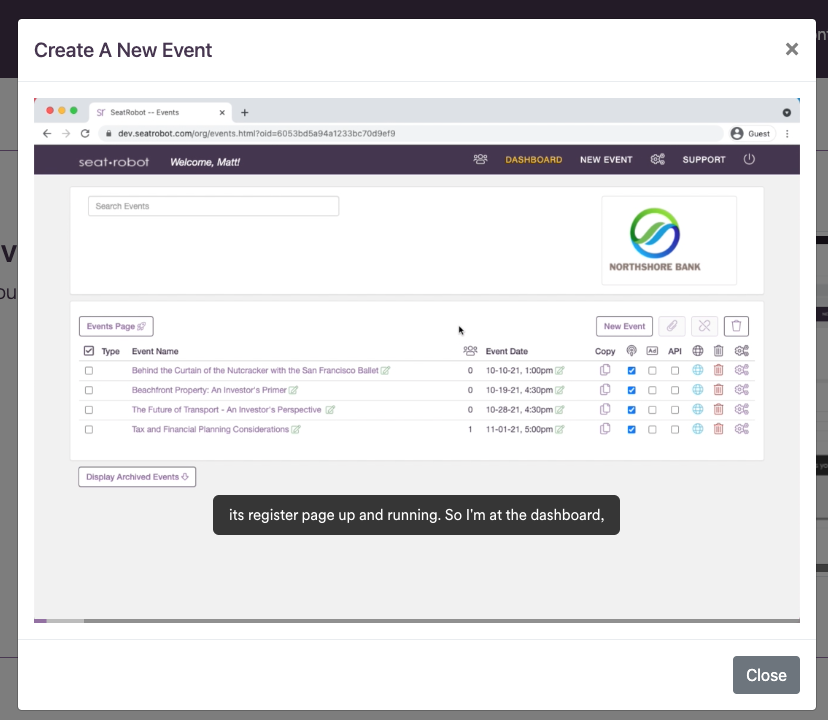
Task: Open the browser three-dot menu
Action: click(x=787, y=133)
